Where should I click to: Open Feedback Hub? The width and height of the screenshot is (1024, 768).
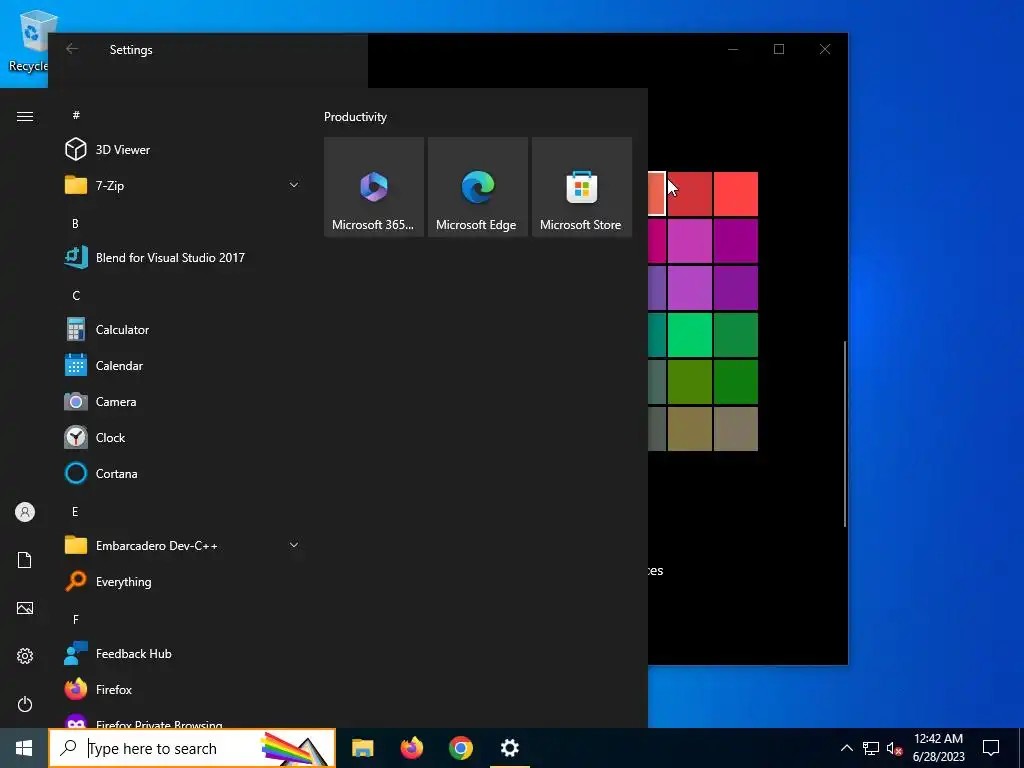click(183, 654)
